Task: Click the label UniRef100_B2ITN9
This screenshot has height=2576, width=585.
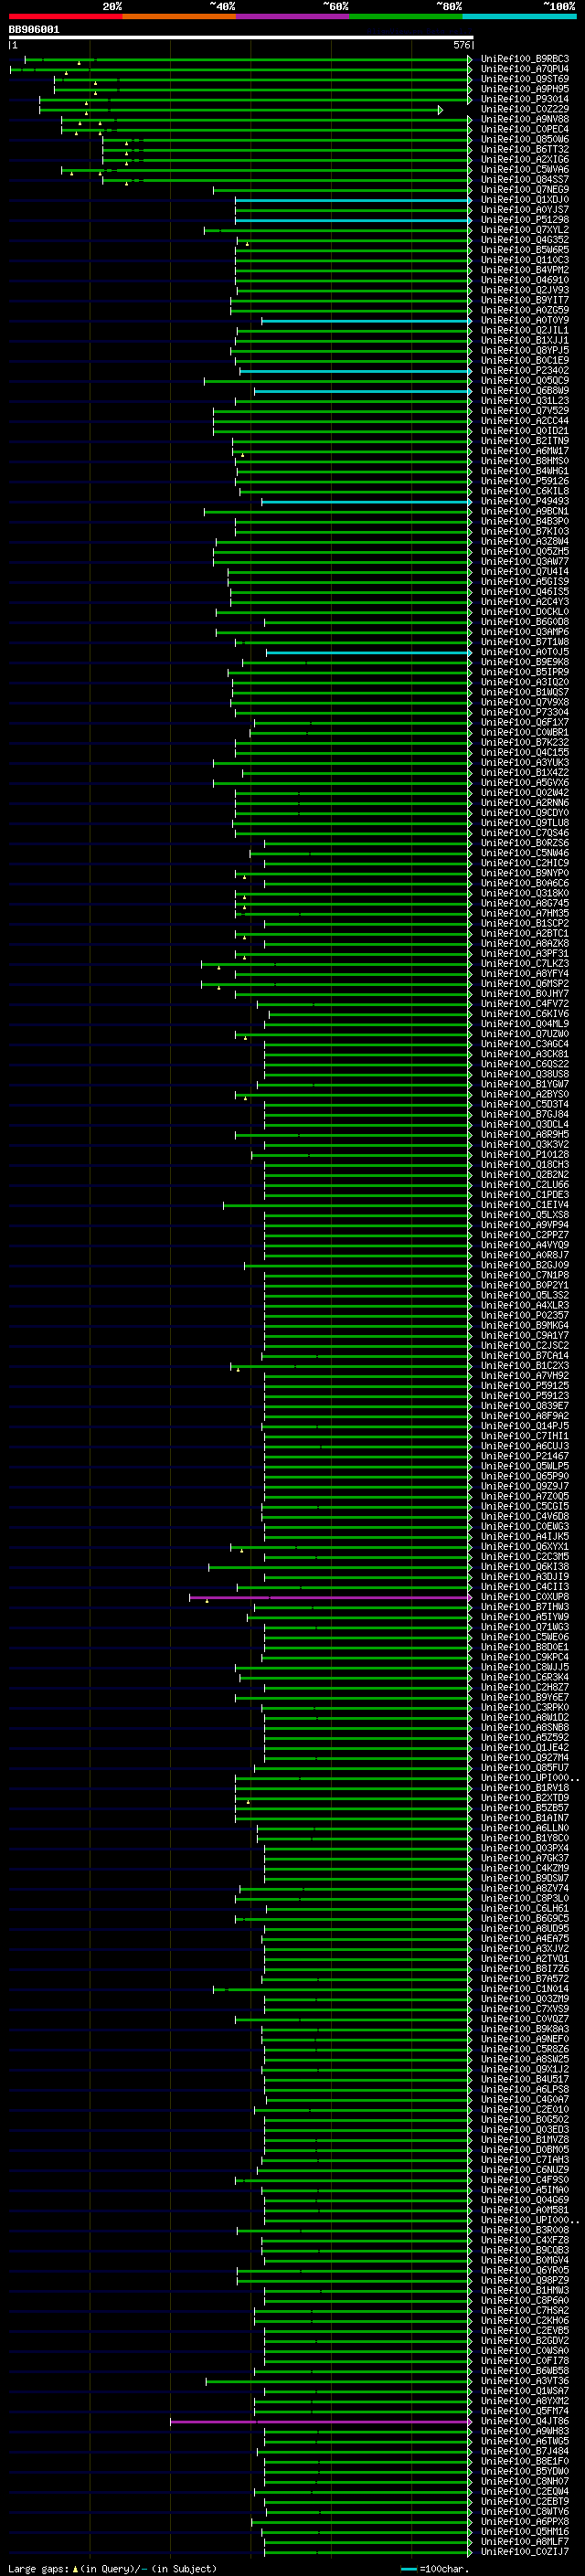Action: pos(525,441)
